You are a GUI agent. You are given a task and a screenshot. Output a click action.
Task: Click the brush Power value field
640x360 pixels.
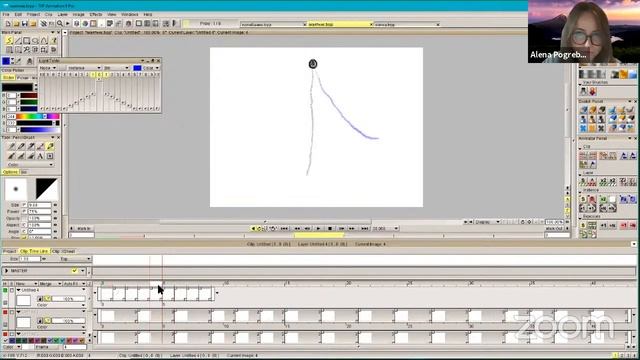[40, 211]
